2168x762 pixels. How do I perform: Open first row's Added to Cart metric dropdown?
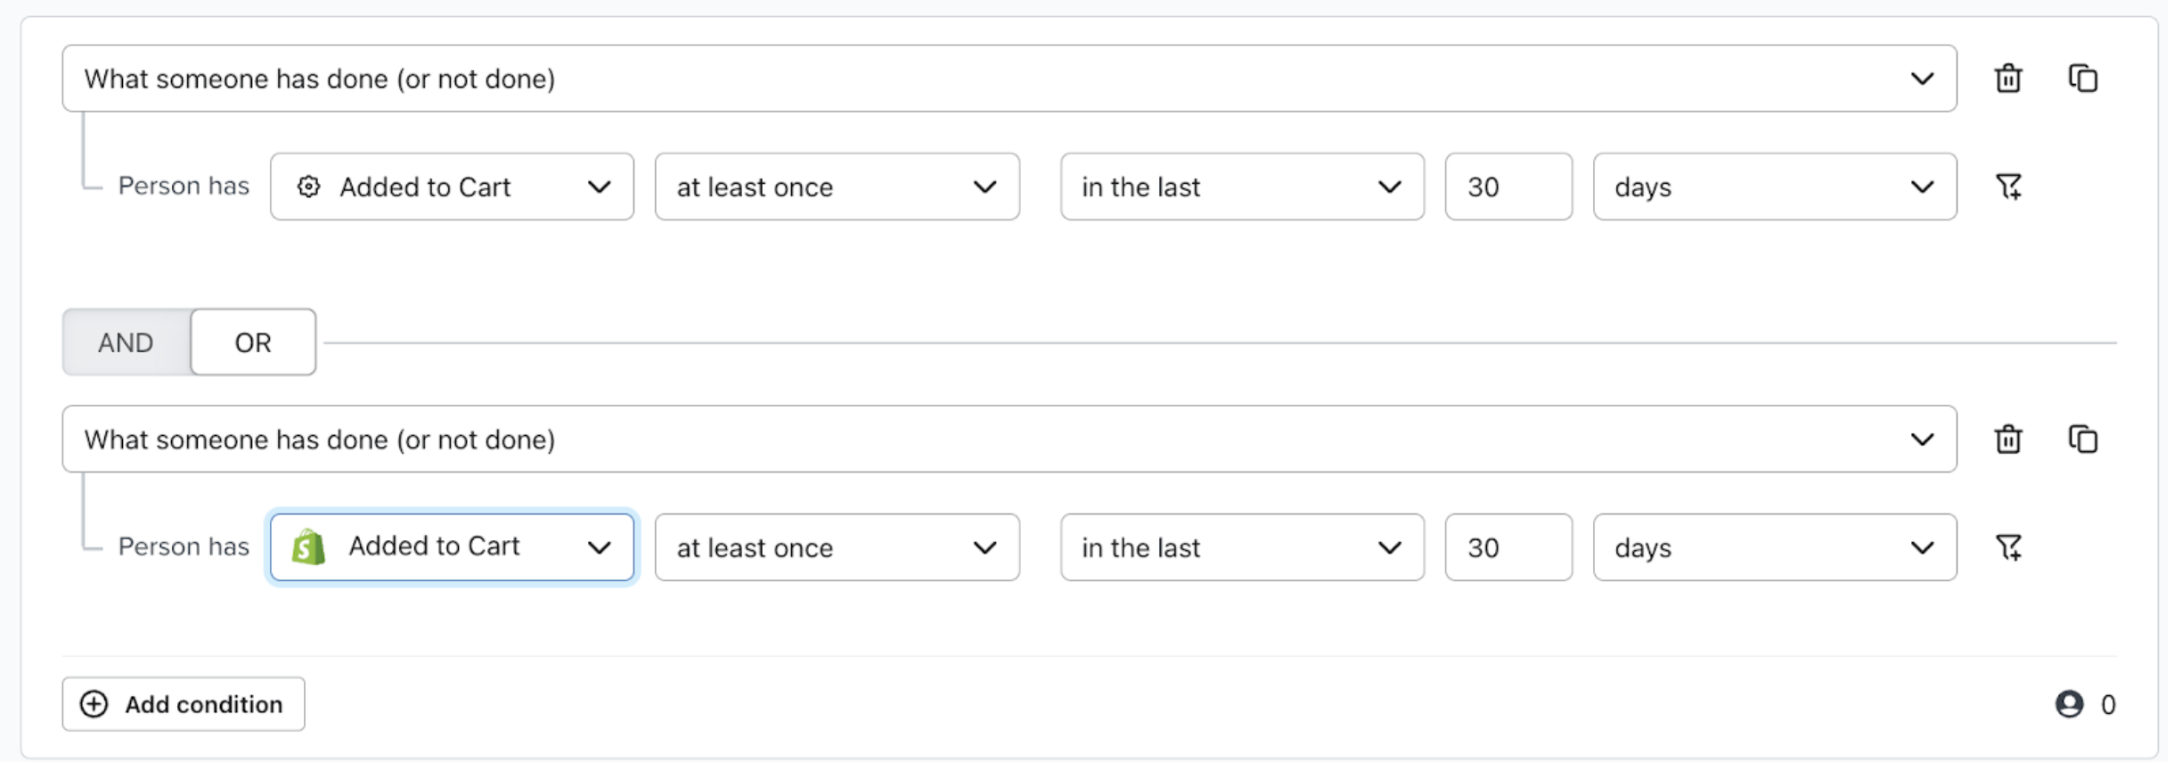click(451, 186)
